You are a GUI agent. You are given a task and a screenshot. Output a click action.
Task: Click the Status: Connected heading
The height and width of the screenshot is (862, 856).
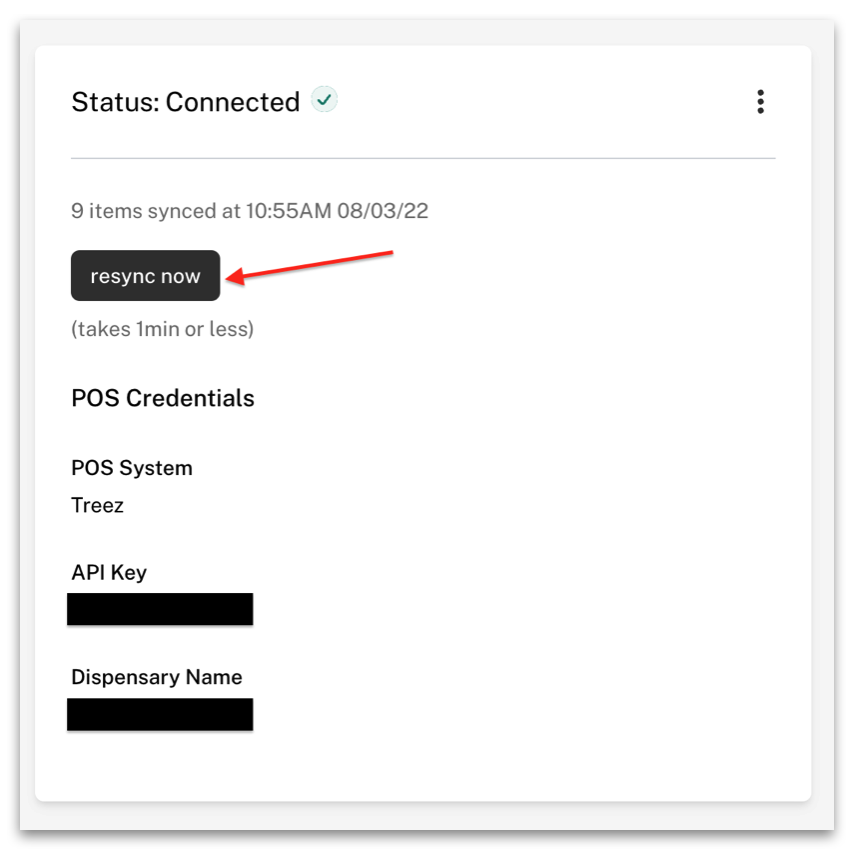point(185,102)
